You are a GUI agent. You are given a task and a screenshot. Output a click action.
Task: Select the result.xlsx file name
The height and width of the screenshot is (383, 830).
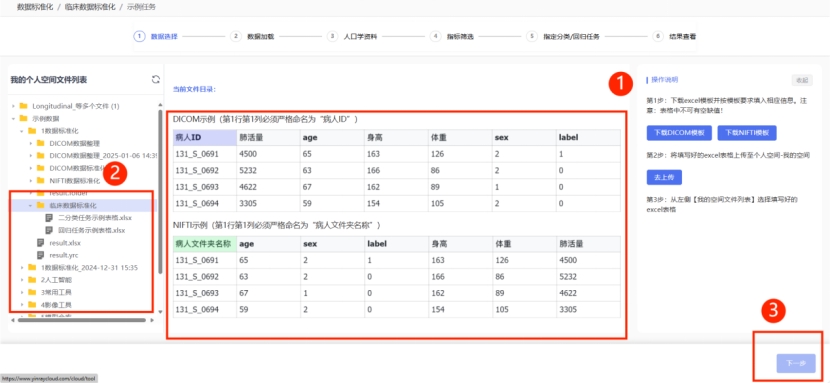coord(65,243)
